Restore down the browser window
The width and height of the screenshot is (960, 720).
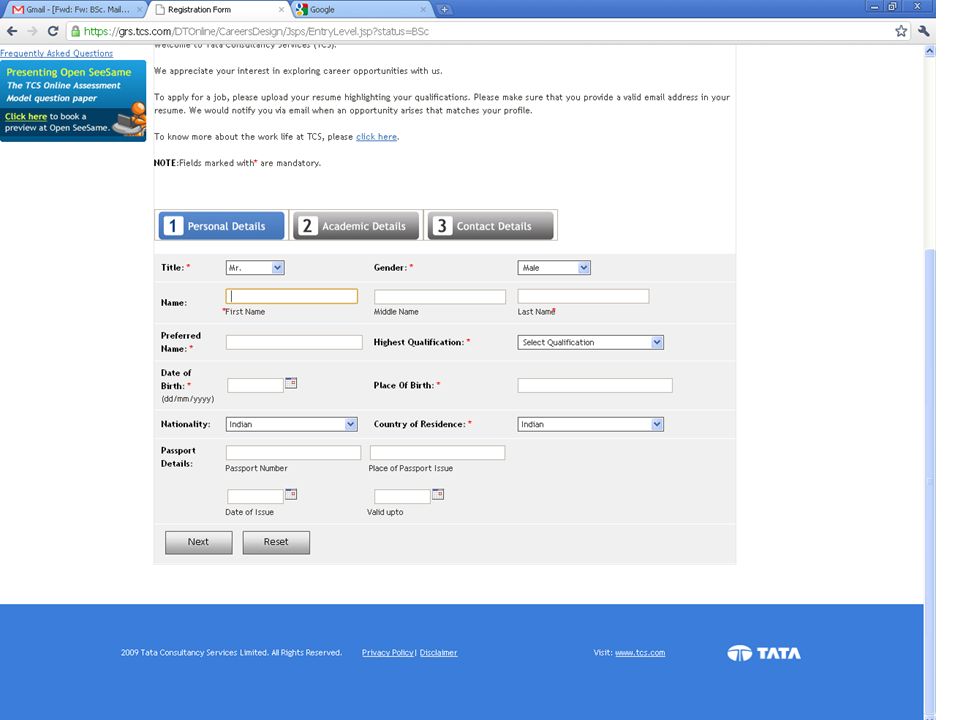tap(892, 7)
